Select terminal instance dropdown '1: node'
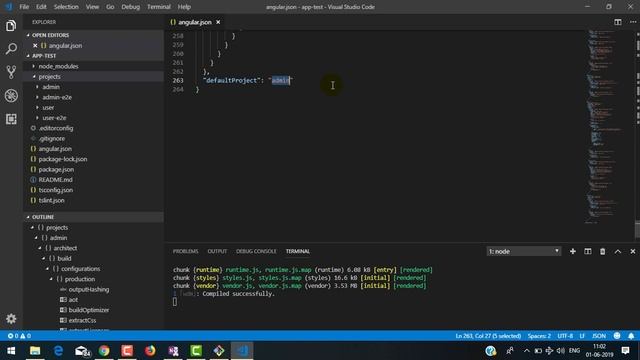The height and width of the screenshot is (360, 640). [x=524, y=251]
